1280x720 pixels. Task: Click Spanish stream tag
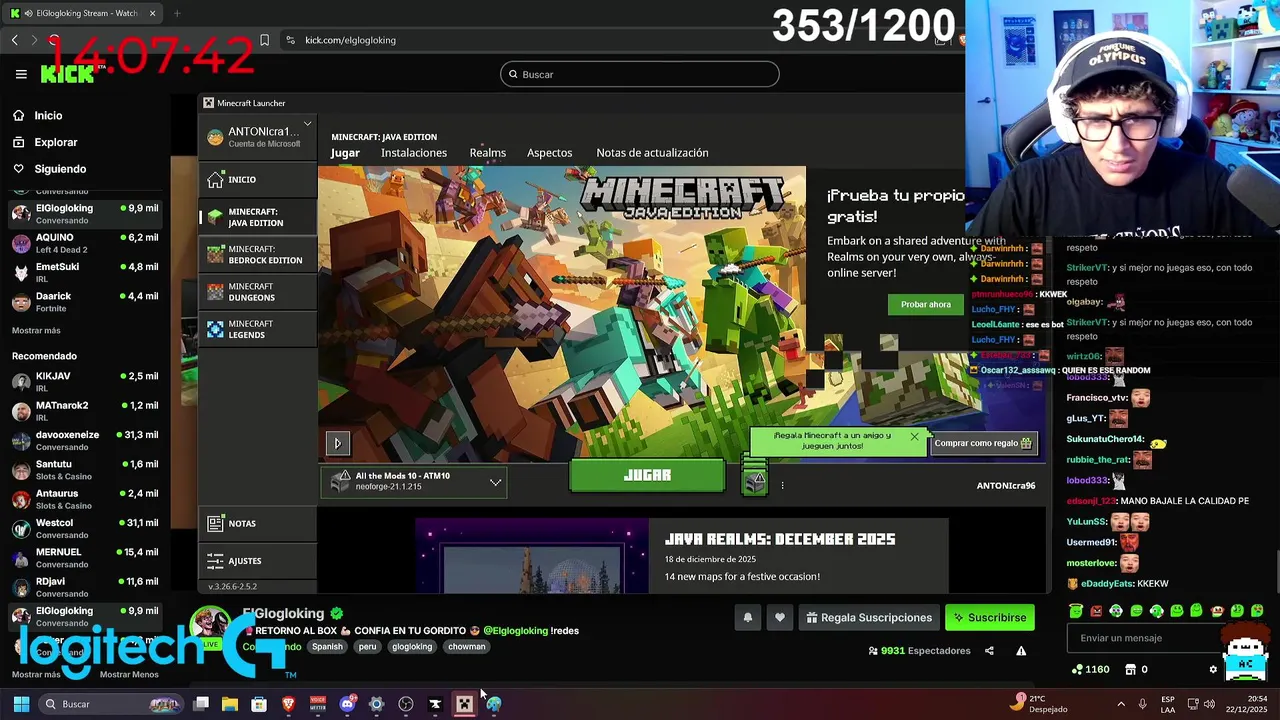tap(327, 647)
